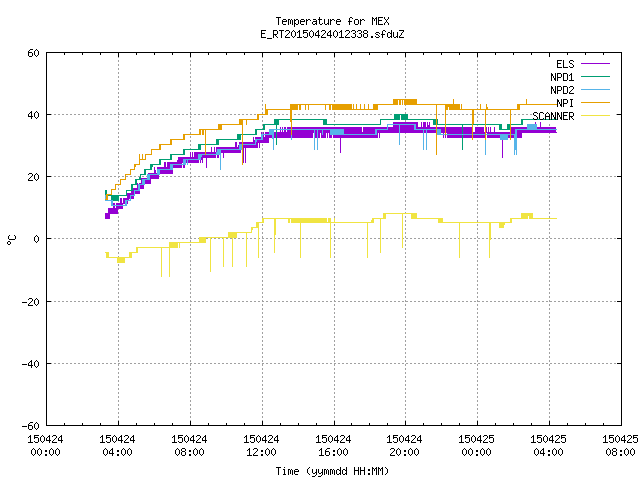Click the °C y-axis unit label

12,240
